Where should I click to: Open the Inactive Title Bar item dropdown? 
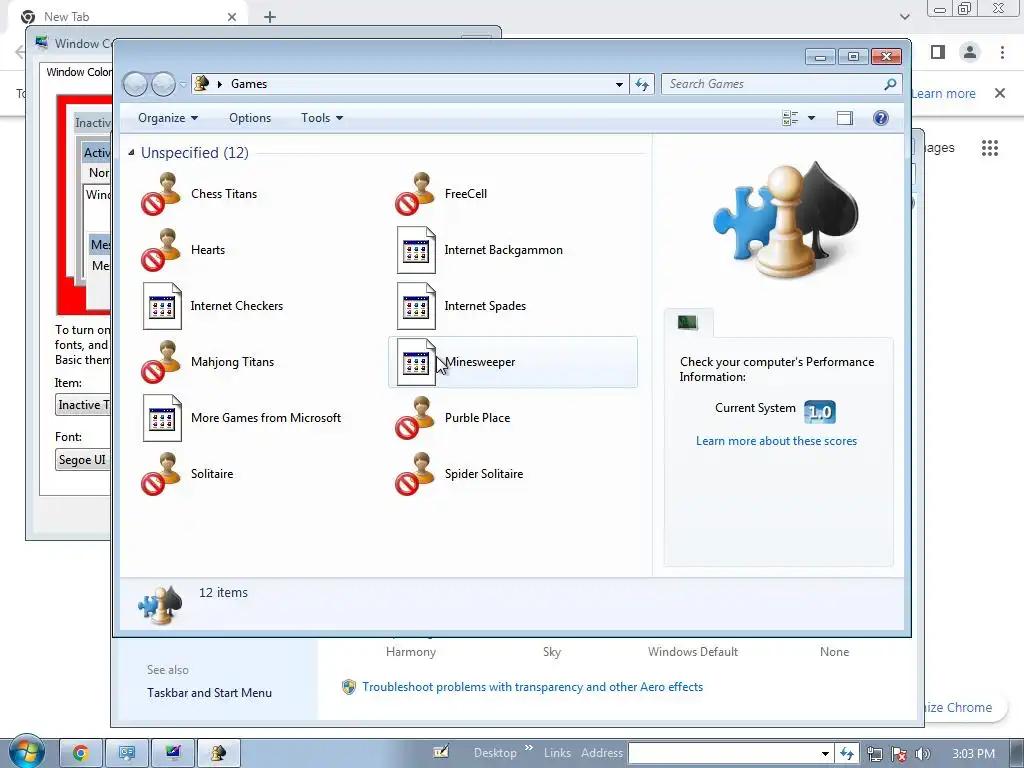click(83, 405)
